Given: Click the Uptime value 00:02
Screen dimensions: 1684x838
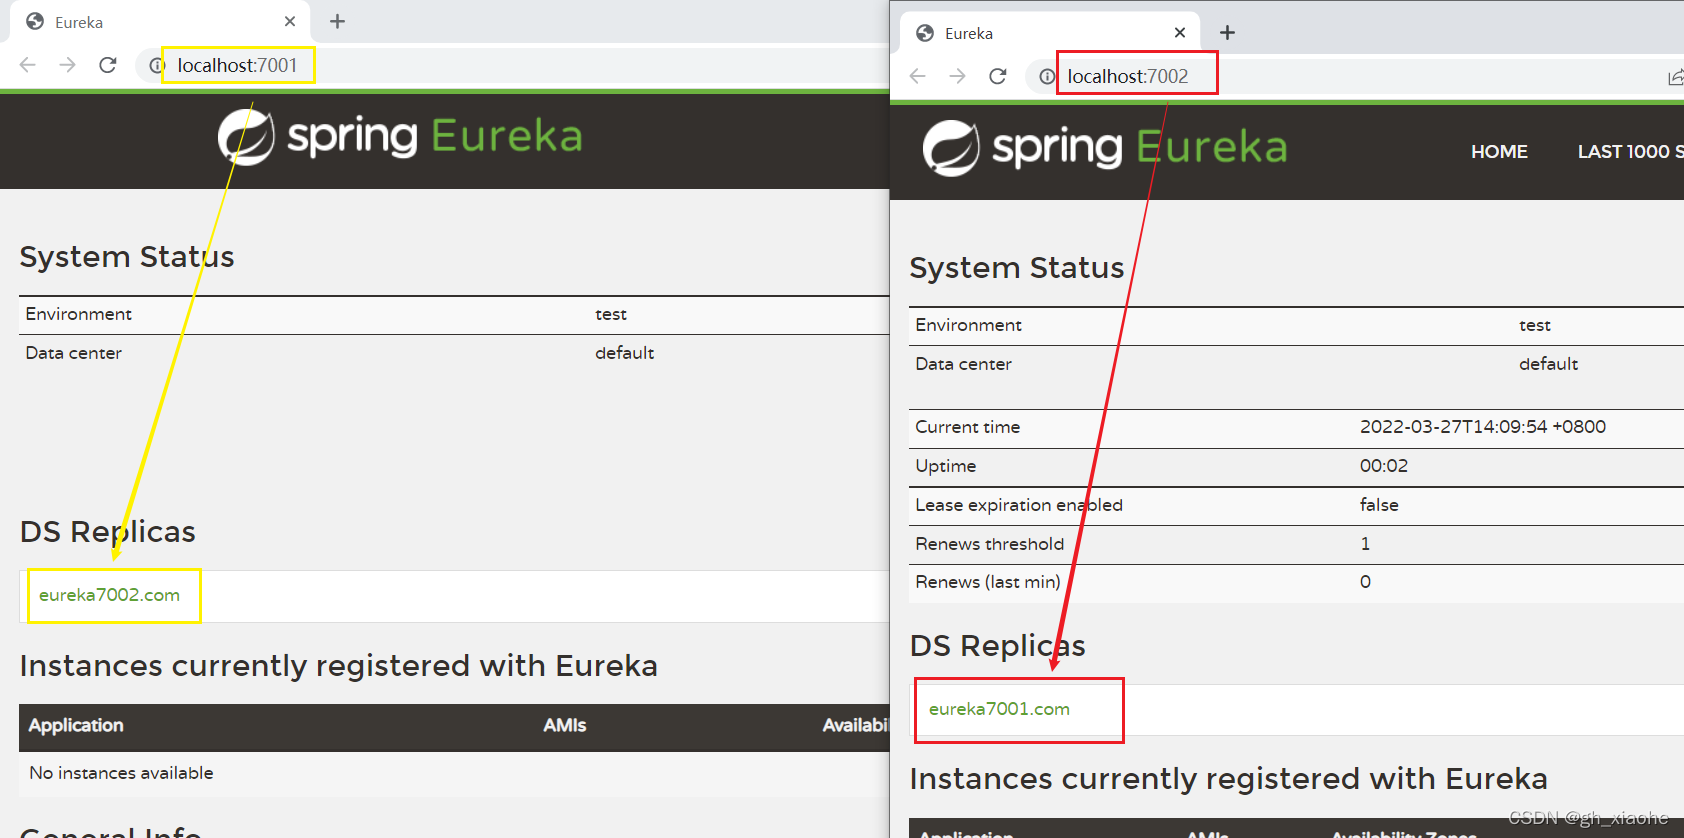Looking at the screenshot, I should pos(1383,466).
